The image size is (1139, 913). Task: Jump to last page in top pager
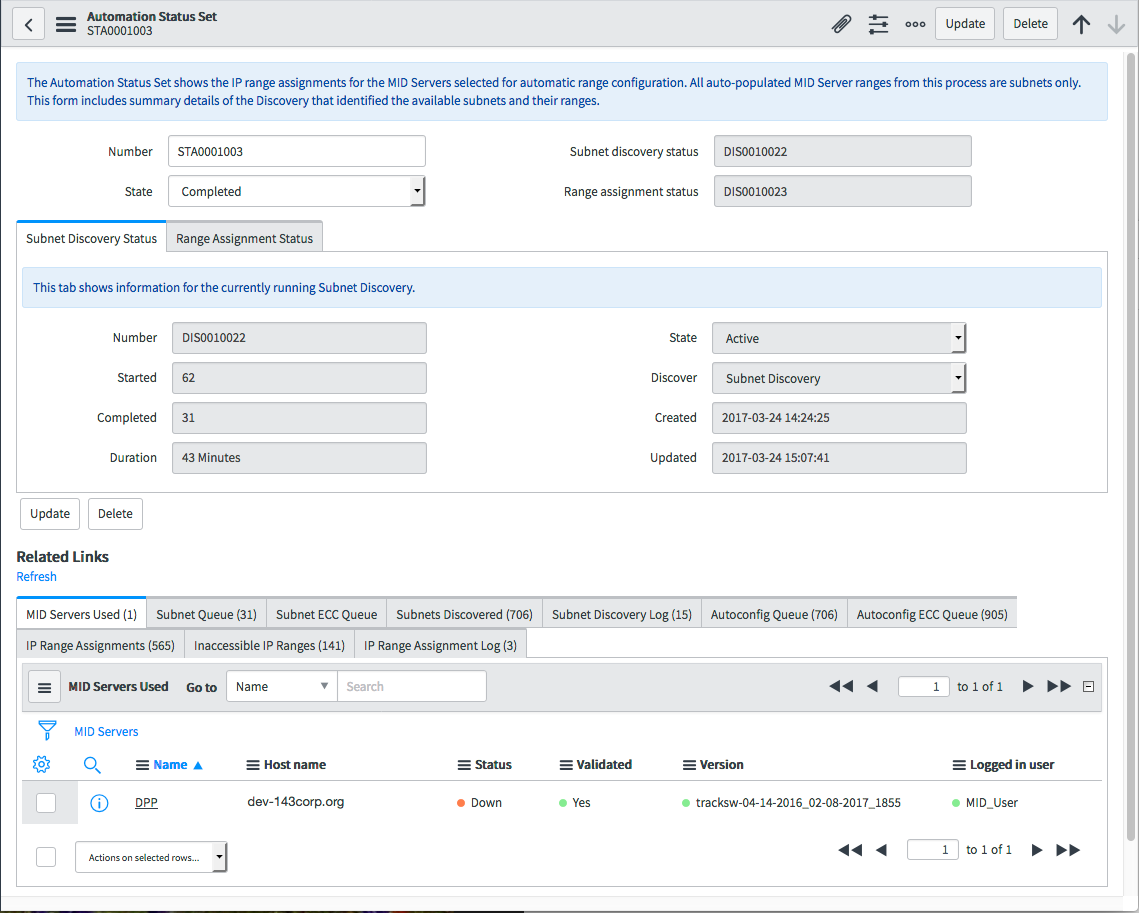coord(1059,686)
